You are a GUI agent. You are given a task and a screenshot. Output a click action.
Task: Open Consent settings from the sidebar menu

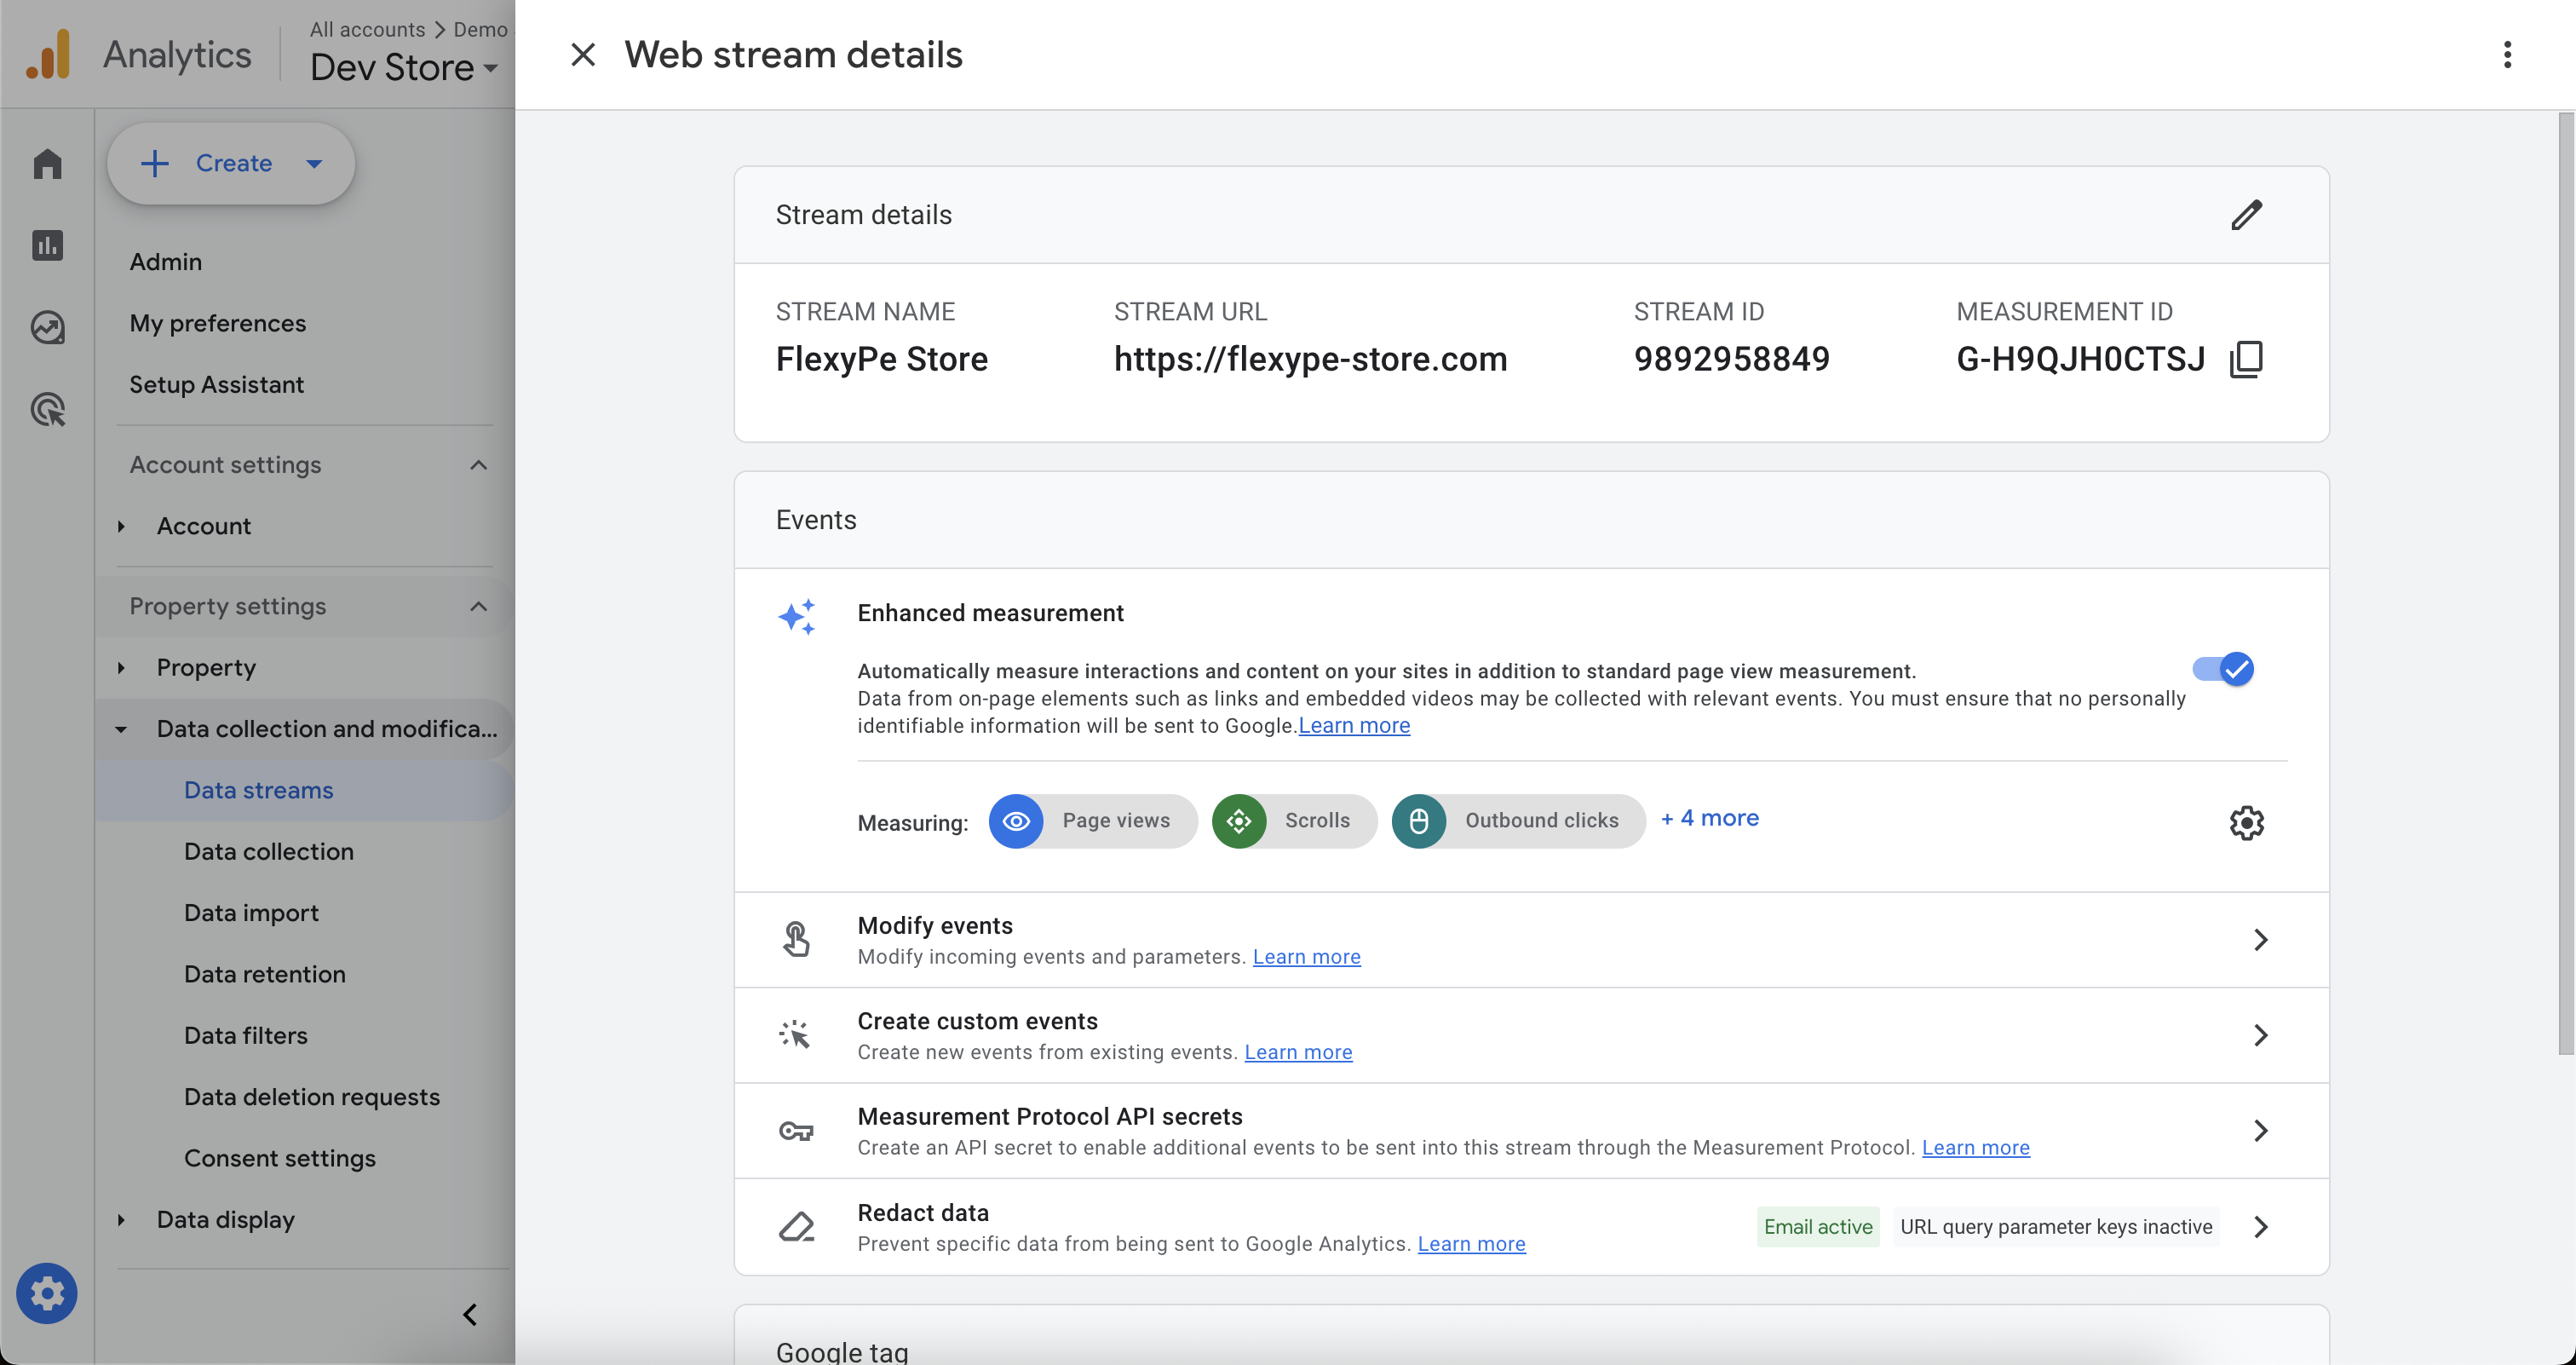pyautogui.click(x=280, y=1158)
